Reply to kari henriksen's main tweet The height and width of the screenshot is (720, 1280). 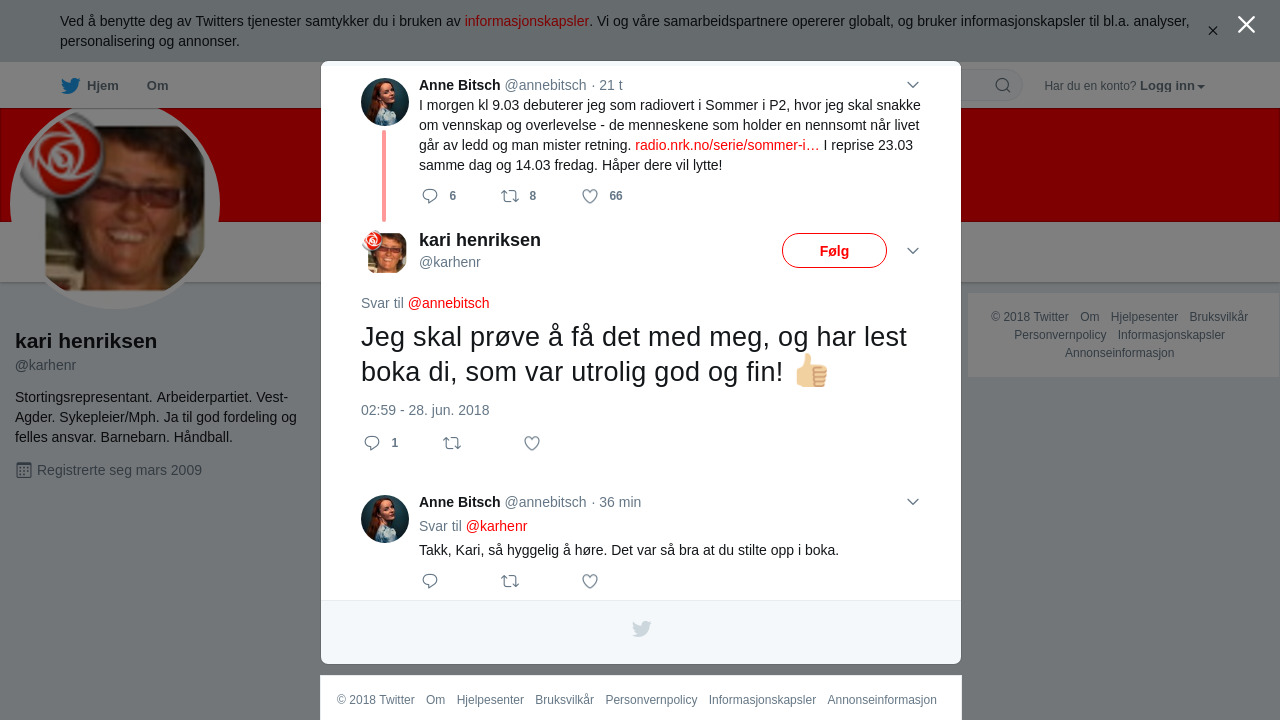[x=372, y=443]
